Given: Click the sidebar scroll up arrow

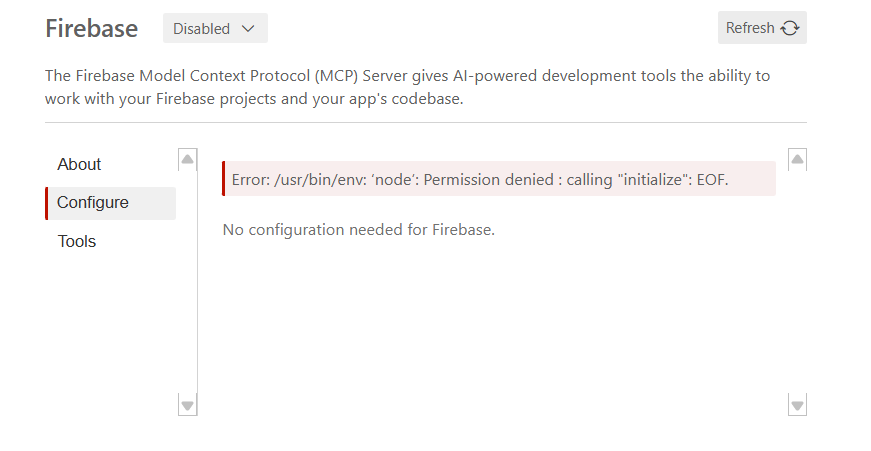Looking at the screenshot, I should 187,159.
